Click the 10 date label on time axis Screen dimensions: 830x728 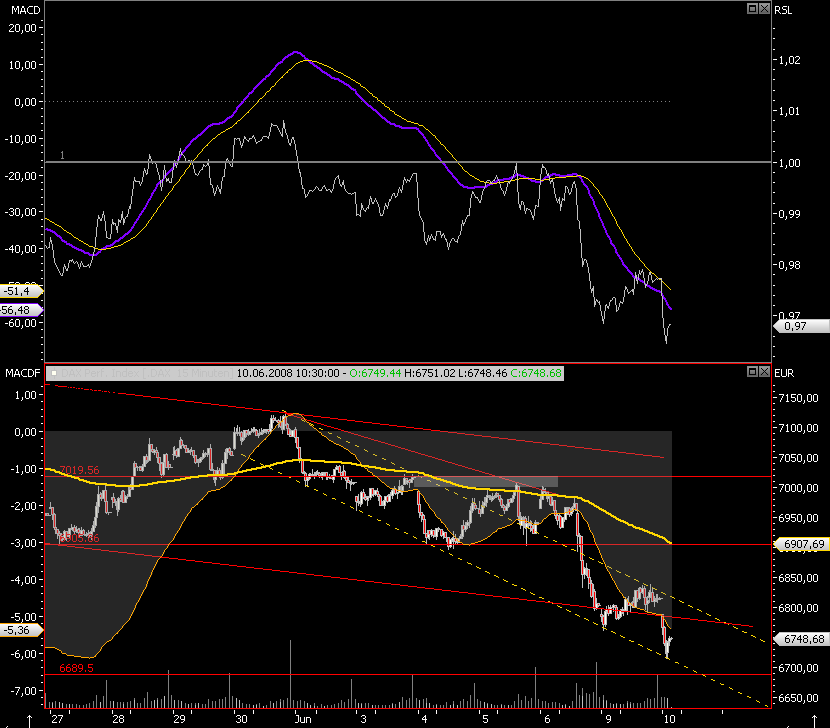670,719
